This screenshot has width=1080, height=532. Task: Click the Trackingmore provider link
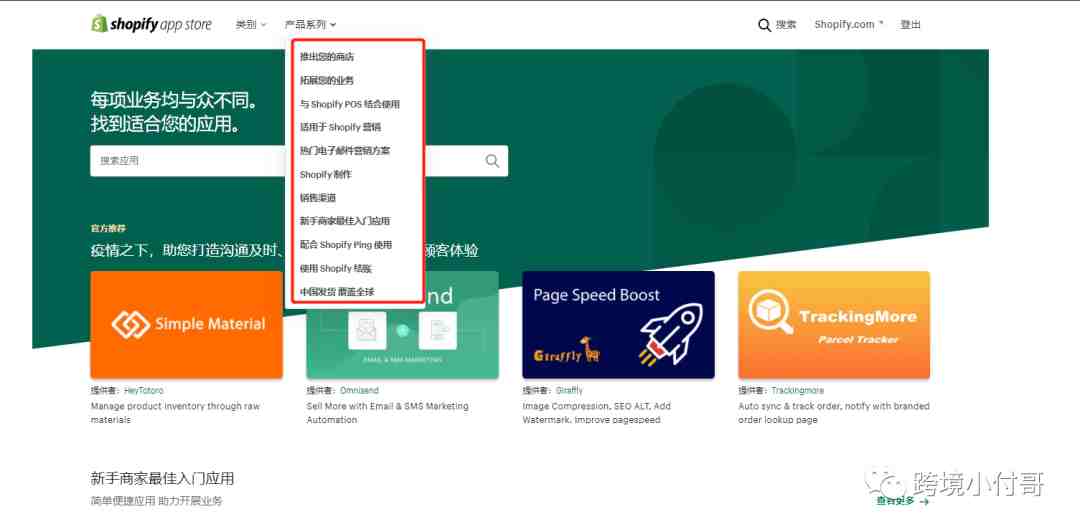[x=798, y=391]
